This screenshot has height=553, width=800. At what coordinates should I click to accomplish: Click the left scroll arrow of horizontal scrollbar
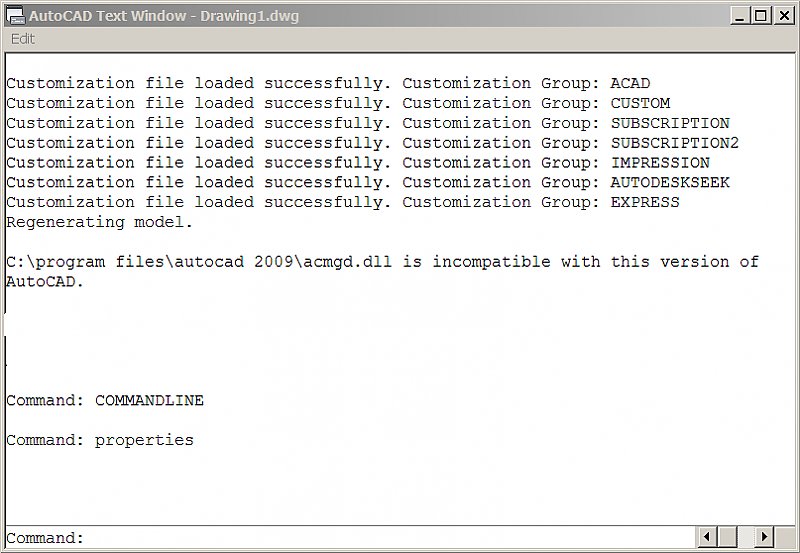(x=707, y=537)
